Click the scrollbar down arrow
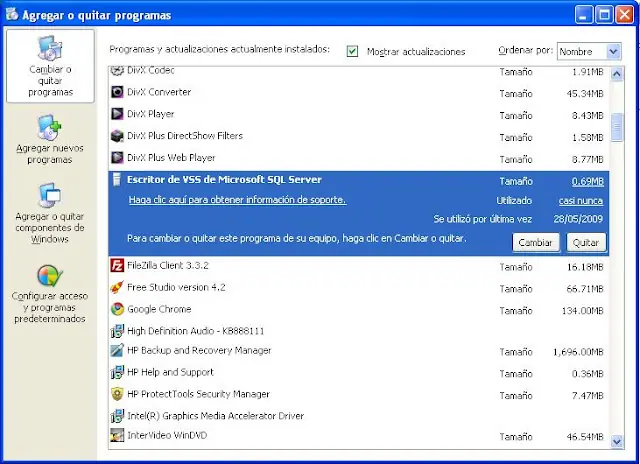Viewport: 640px width, 464px height. (x=617, y=441)
